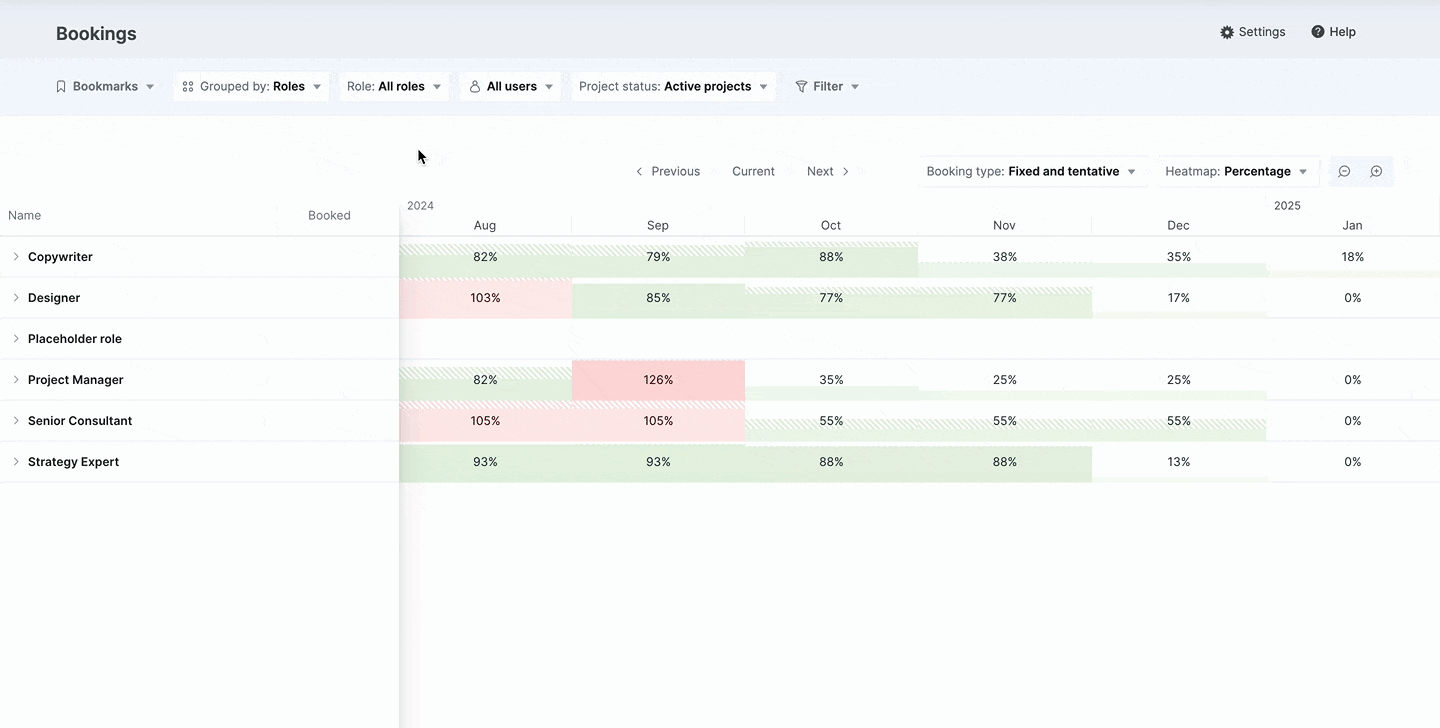This screenshot has height=728, width=1440.
Task: Sort by the Booked column header
Action: tap(329, 215)
